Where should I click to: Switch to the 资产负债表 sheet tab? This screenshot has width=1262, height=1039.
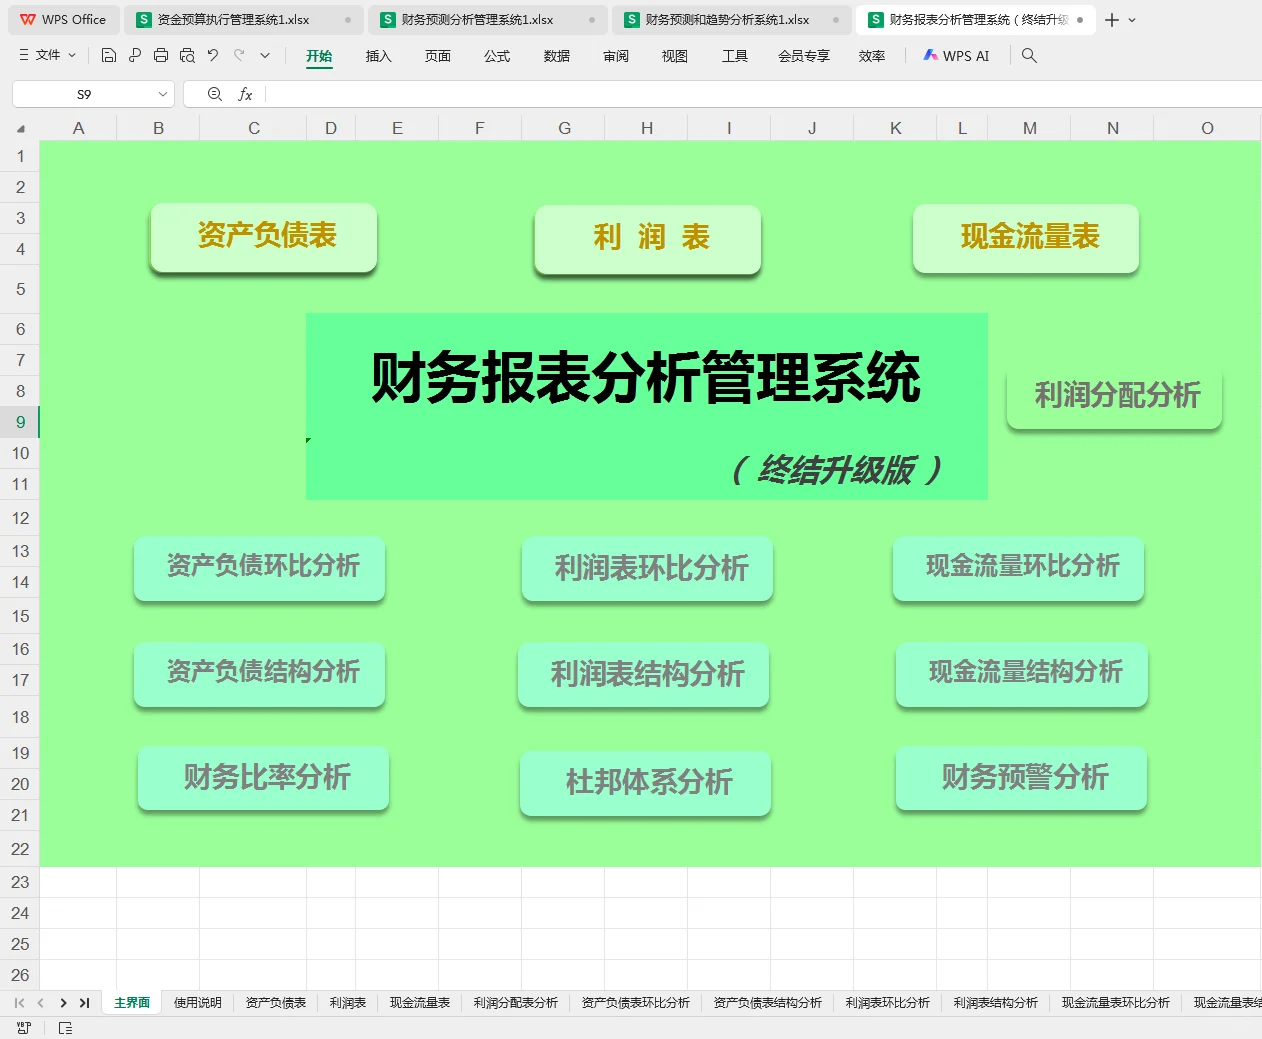point(275,1002)
